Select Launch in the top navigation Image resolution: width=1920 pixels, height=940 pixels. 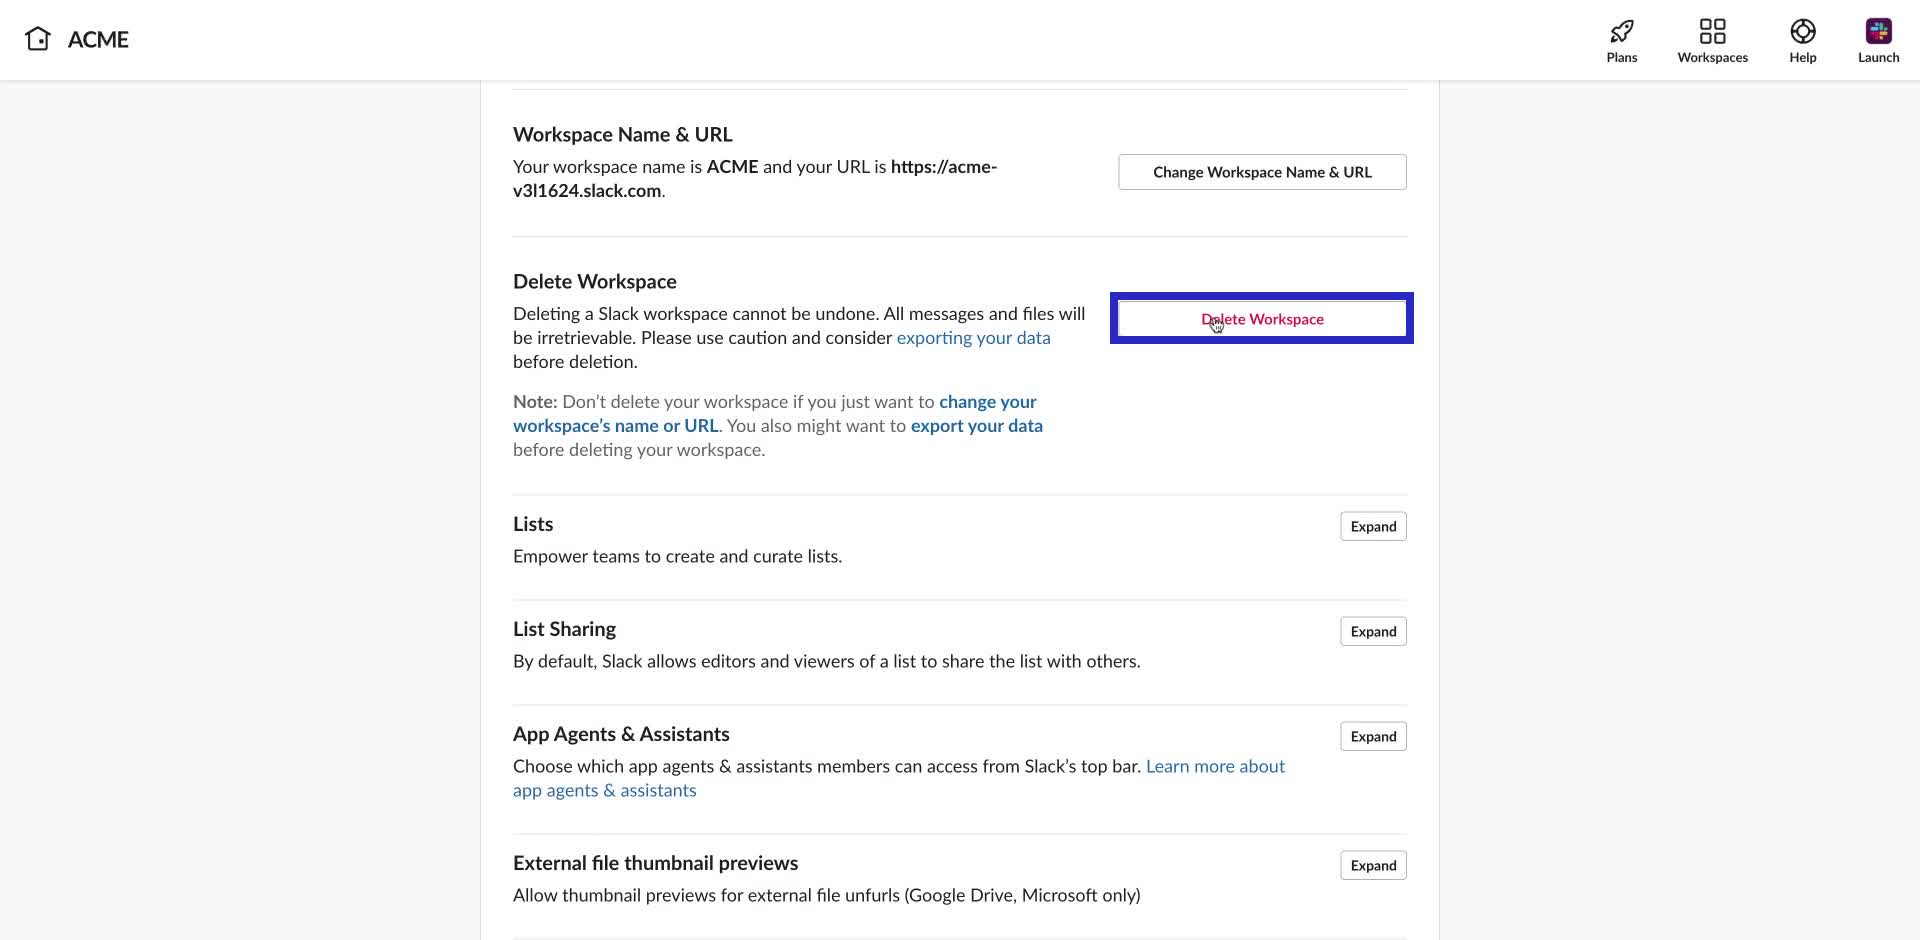[x=1877, y=57]
